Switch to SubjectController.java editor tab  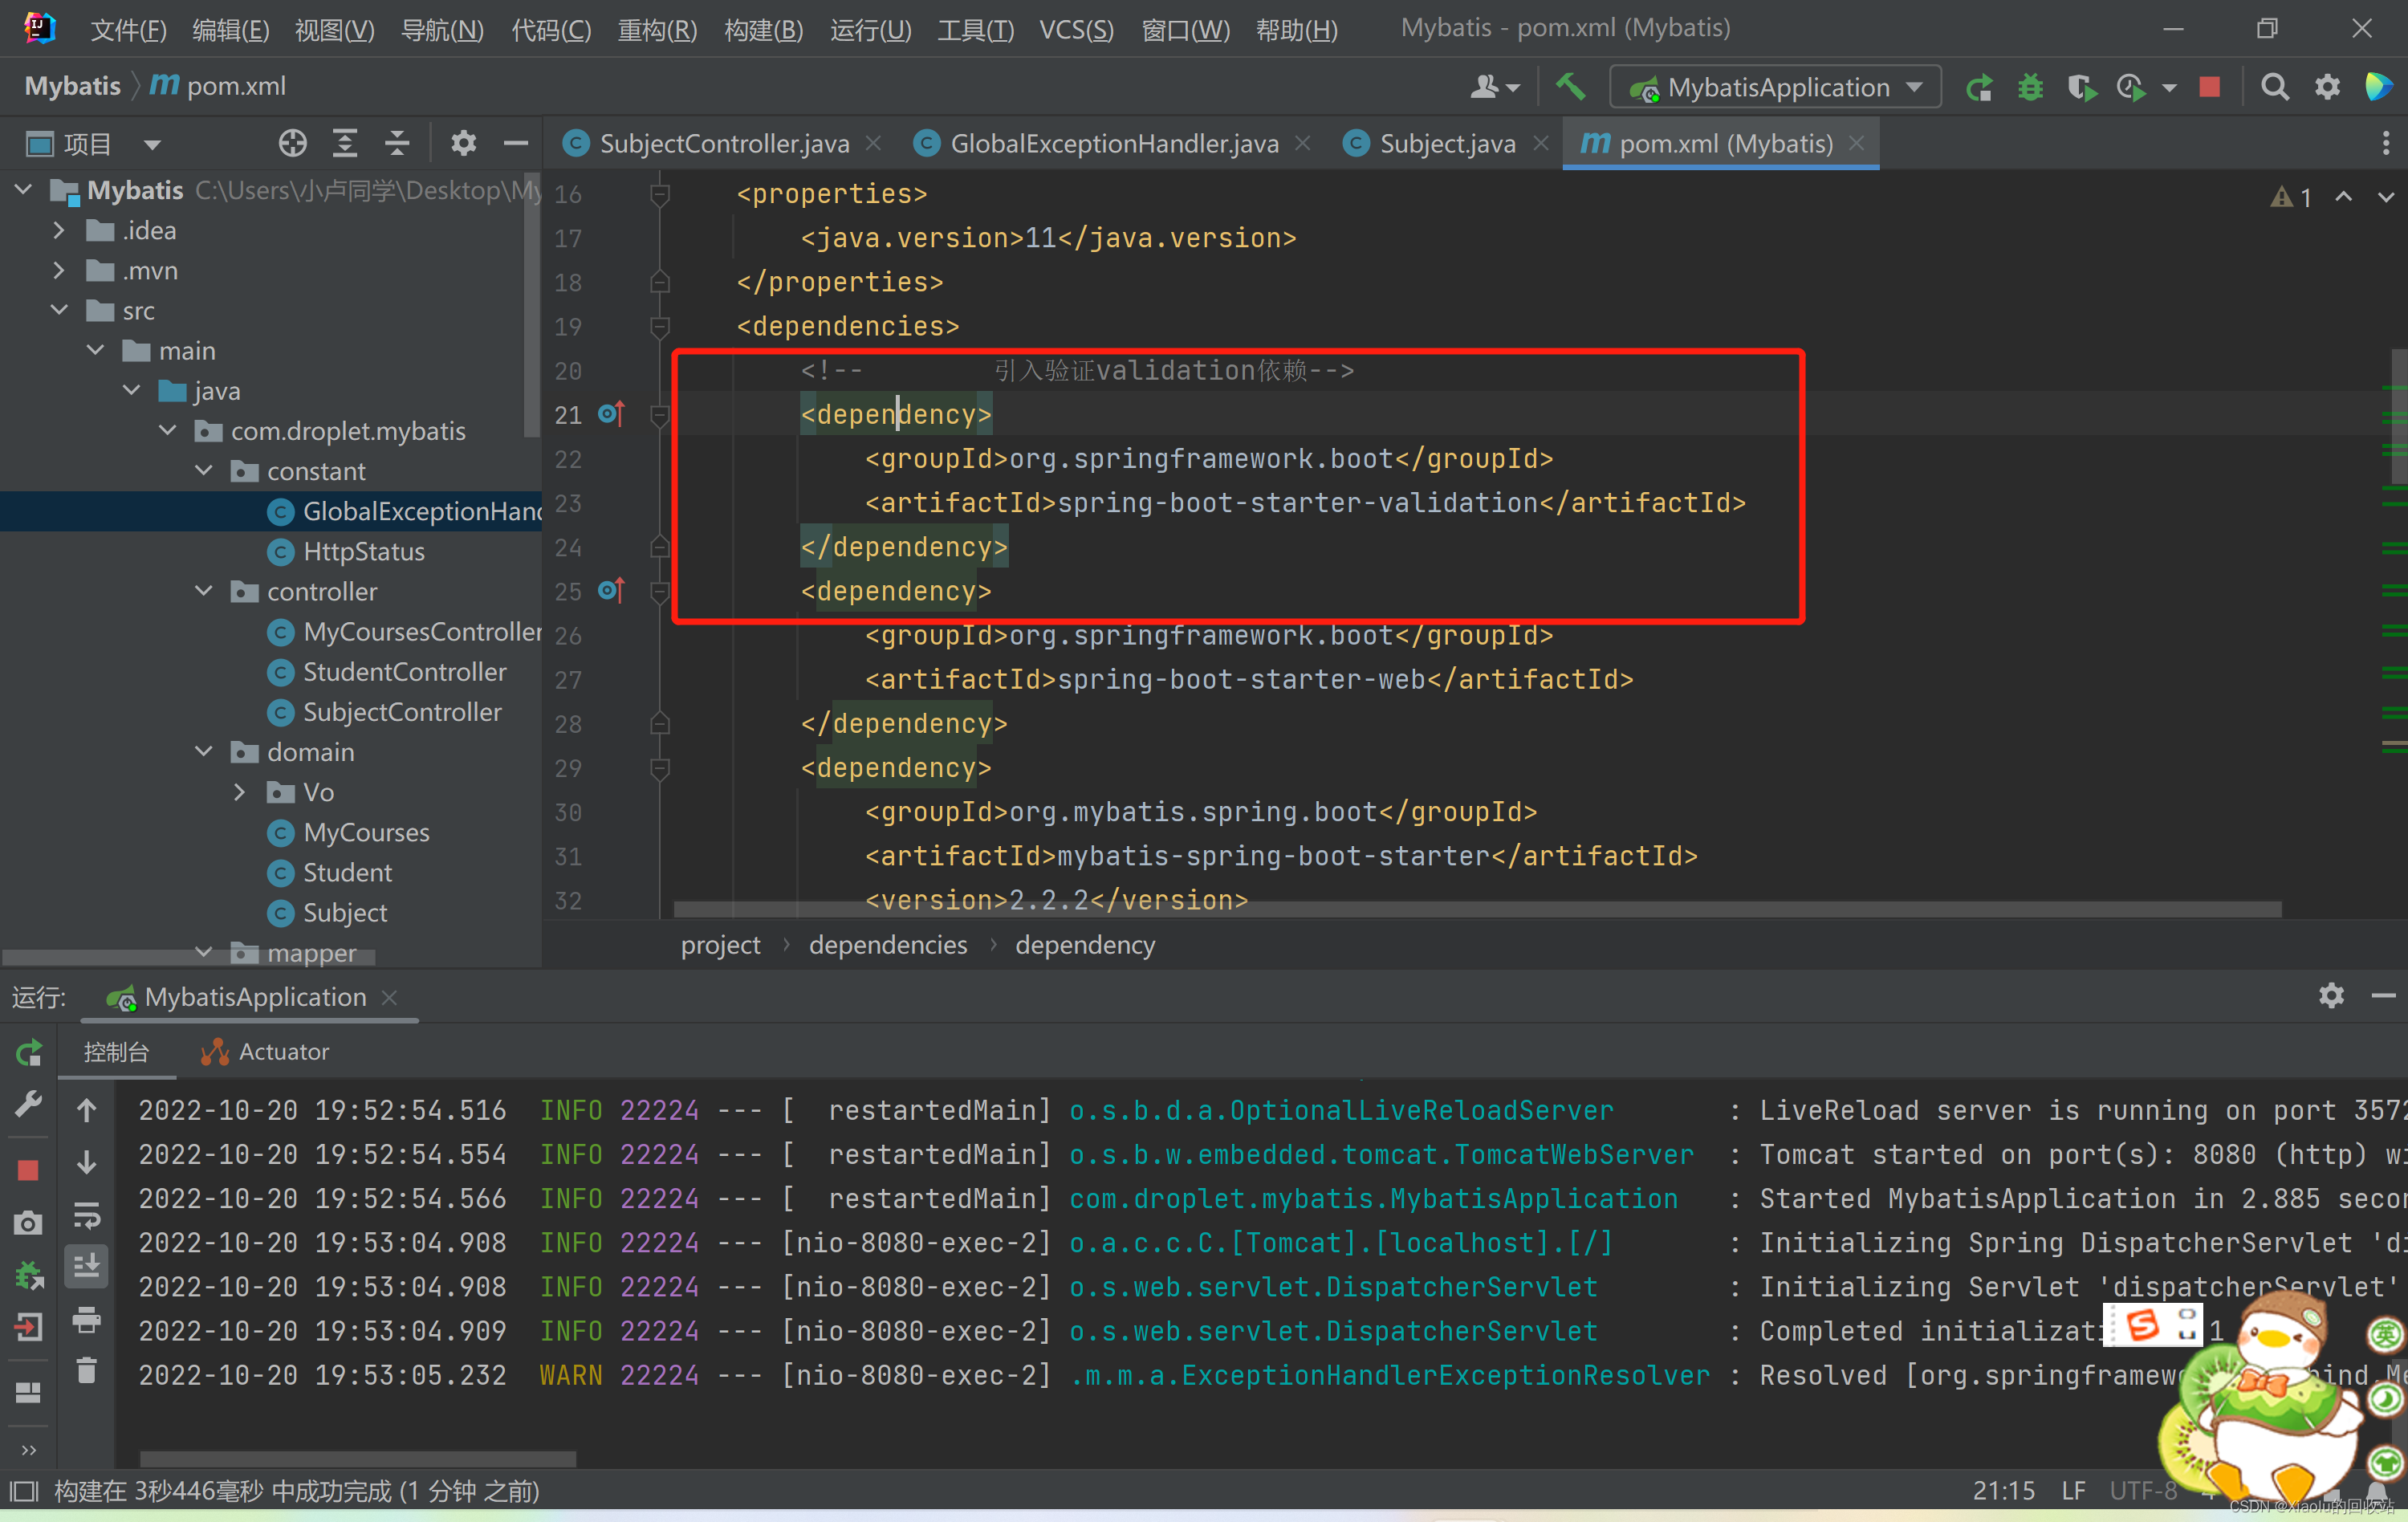[723, 144]
